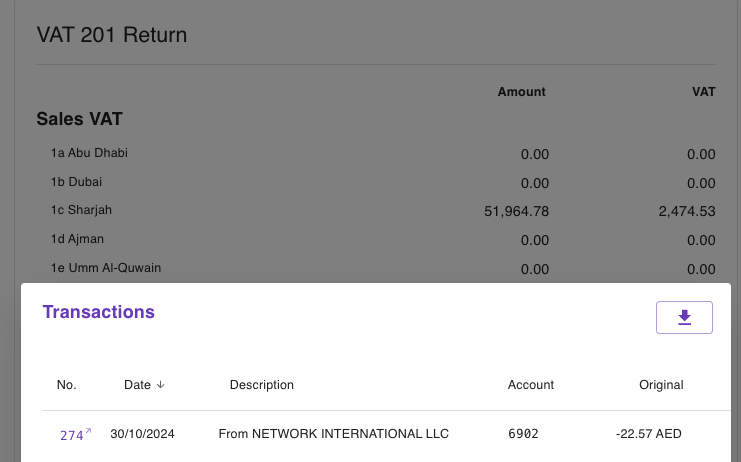The image size is (741, 462).
Task: Open transaction 274 external link arrow
Action: (x=88, y=431)
